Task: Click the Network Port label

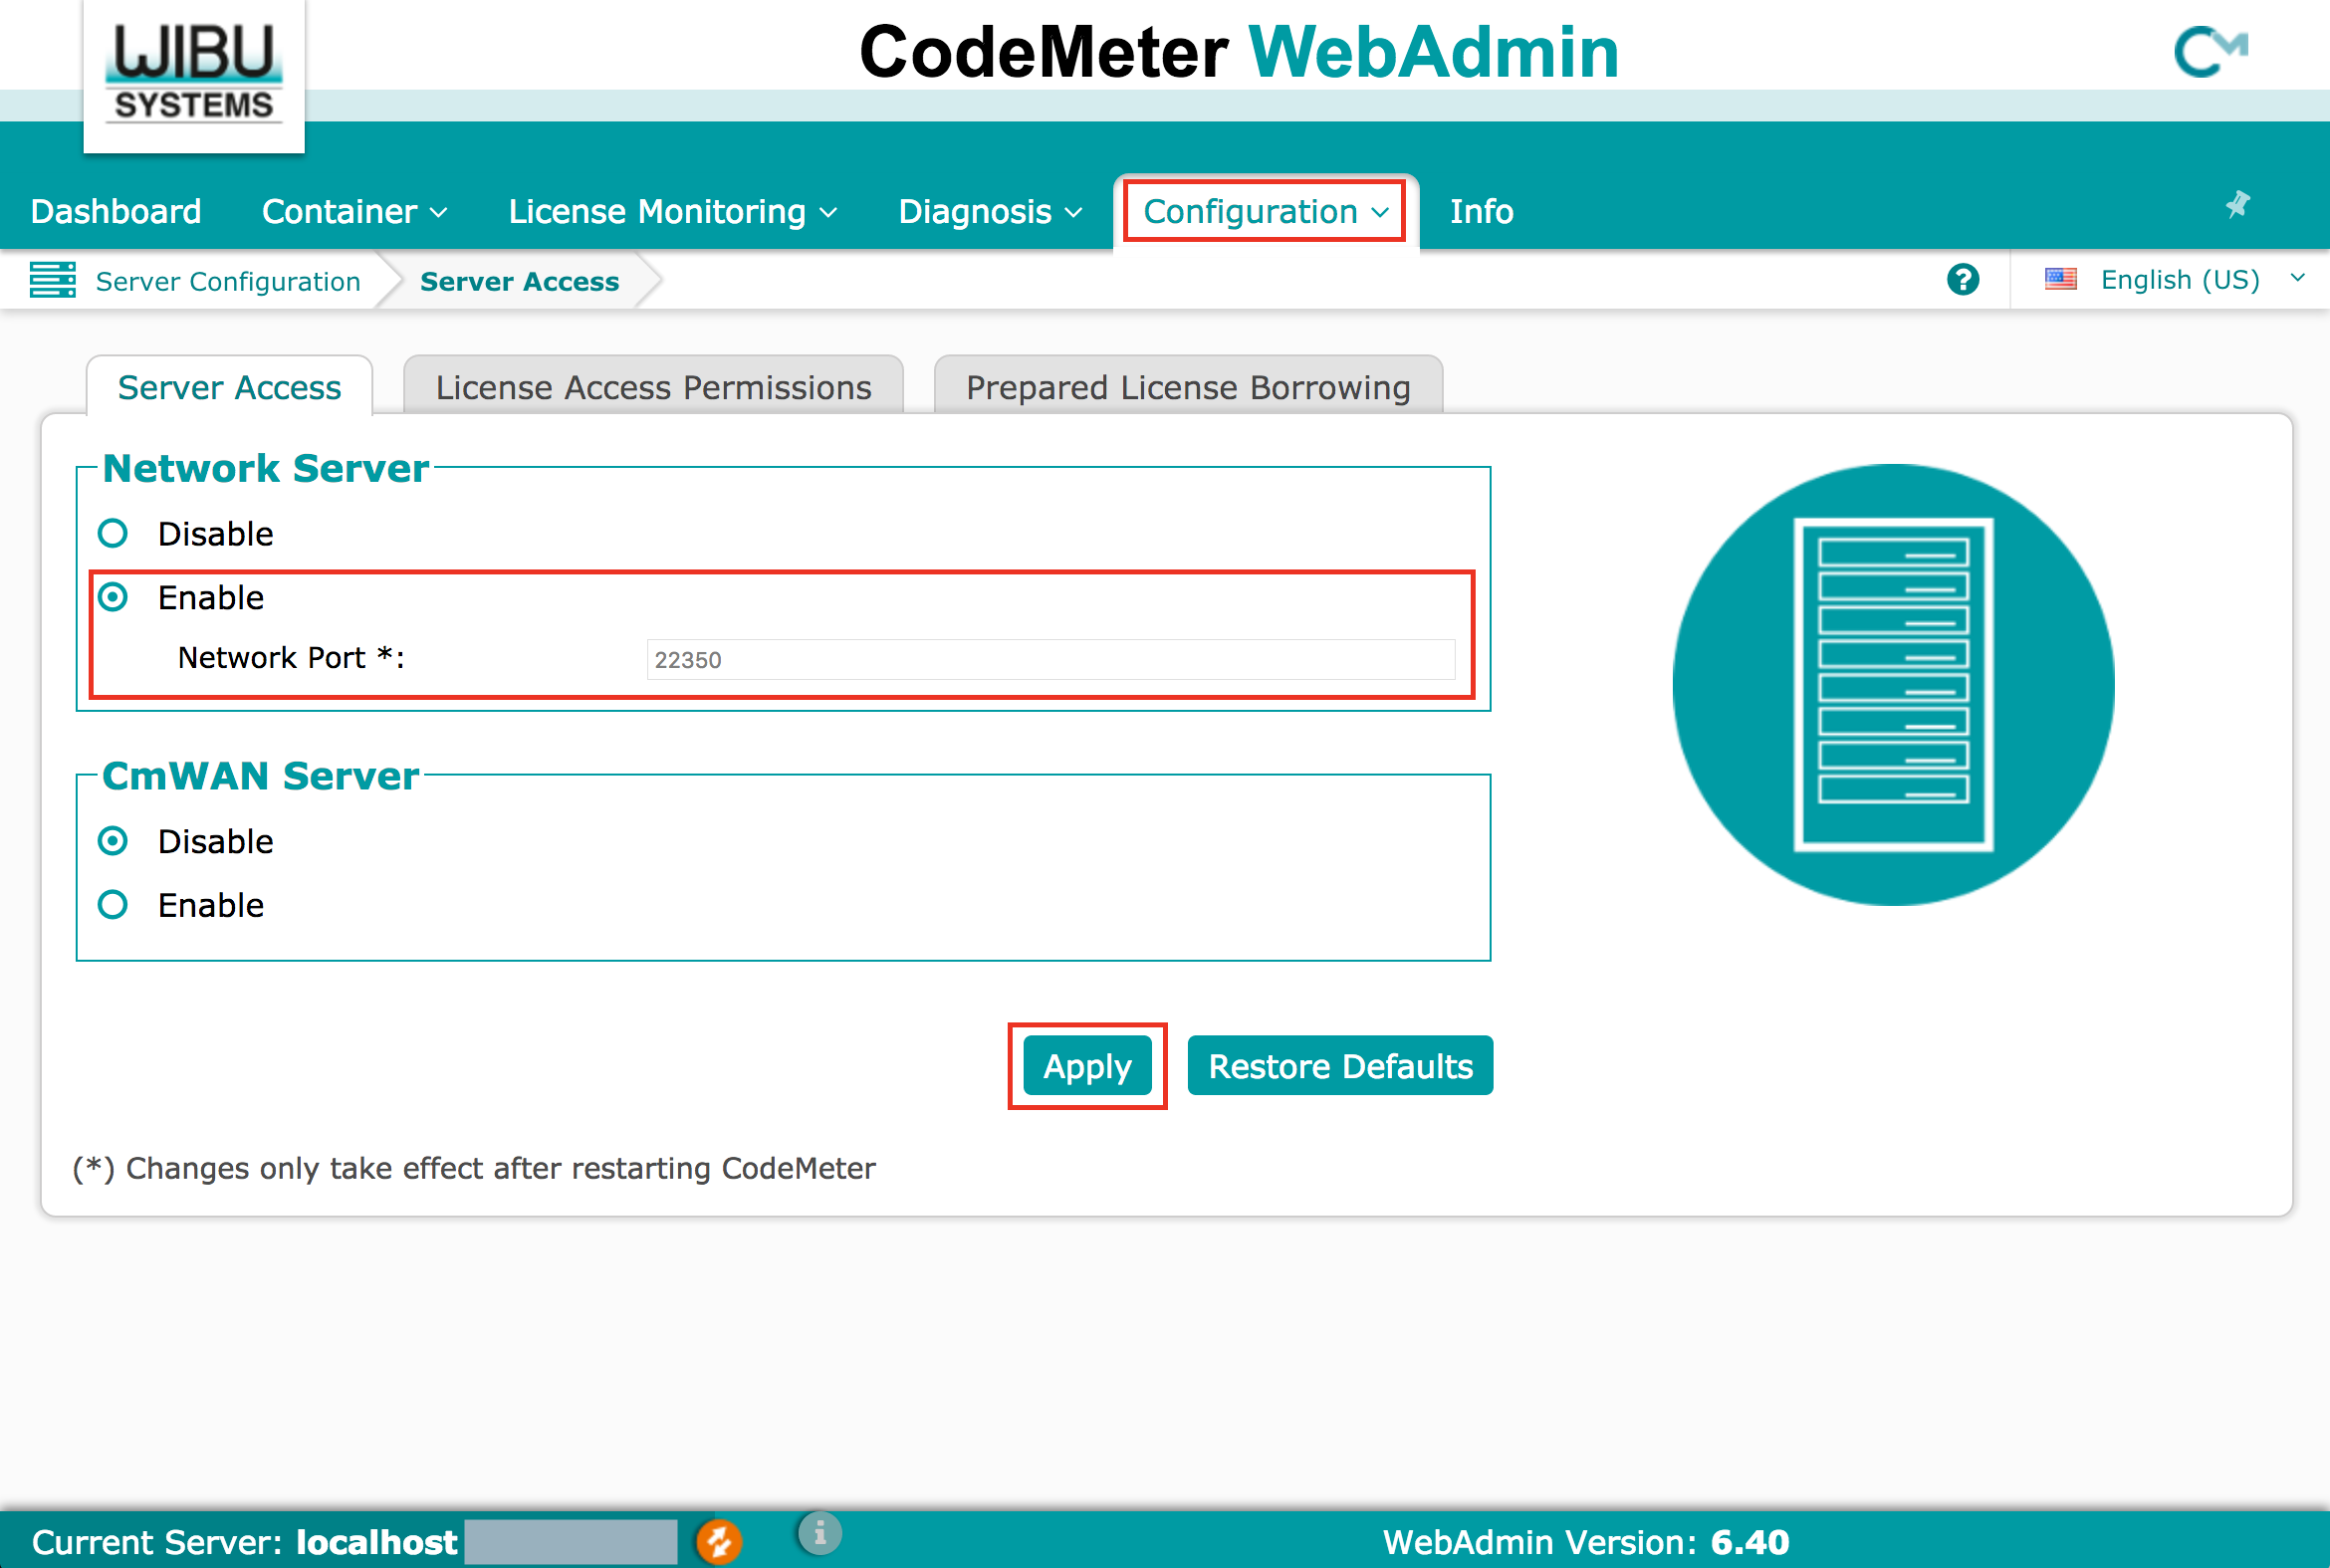Action: (291, 657)
